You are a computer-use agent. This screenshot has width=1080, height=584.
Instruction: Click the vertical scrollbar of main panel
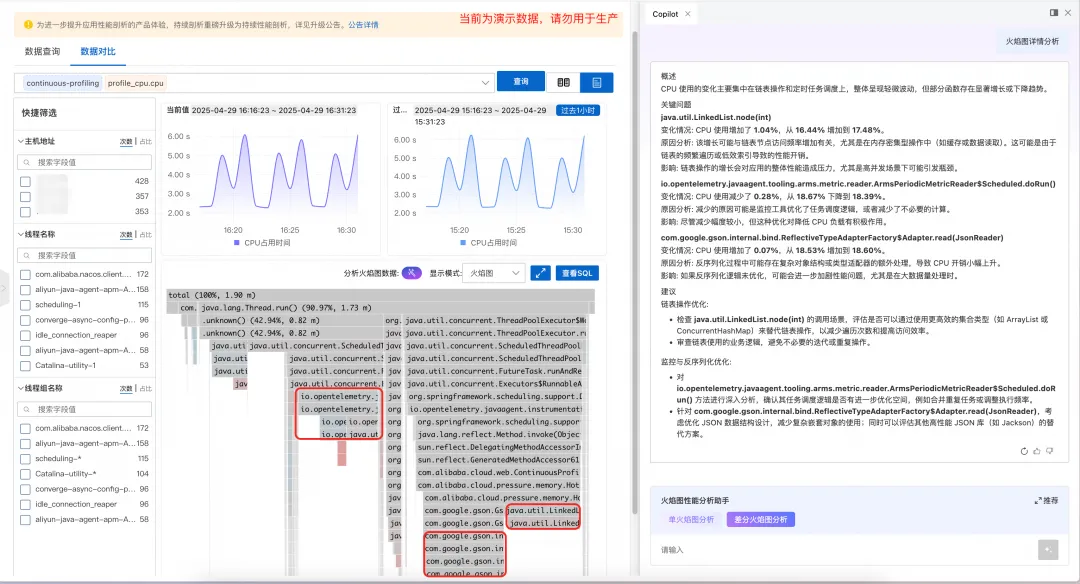[635, 275]
